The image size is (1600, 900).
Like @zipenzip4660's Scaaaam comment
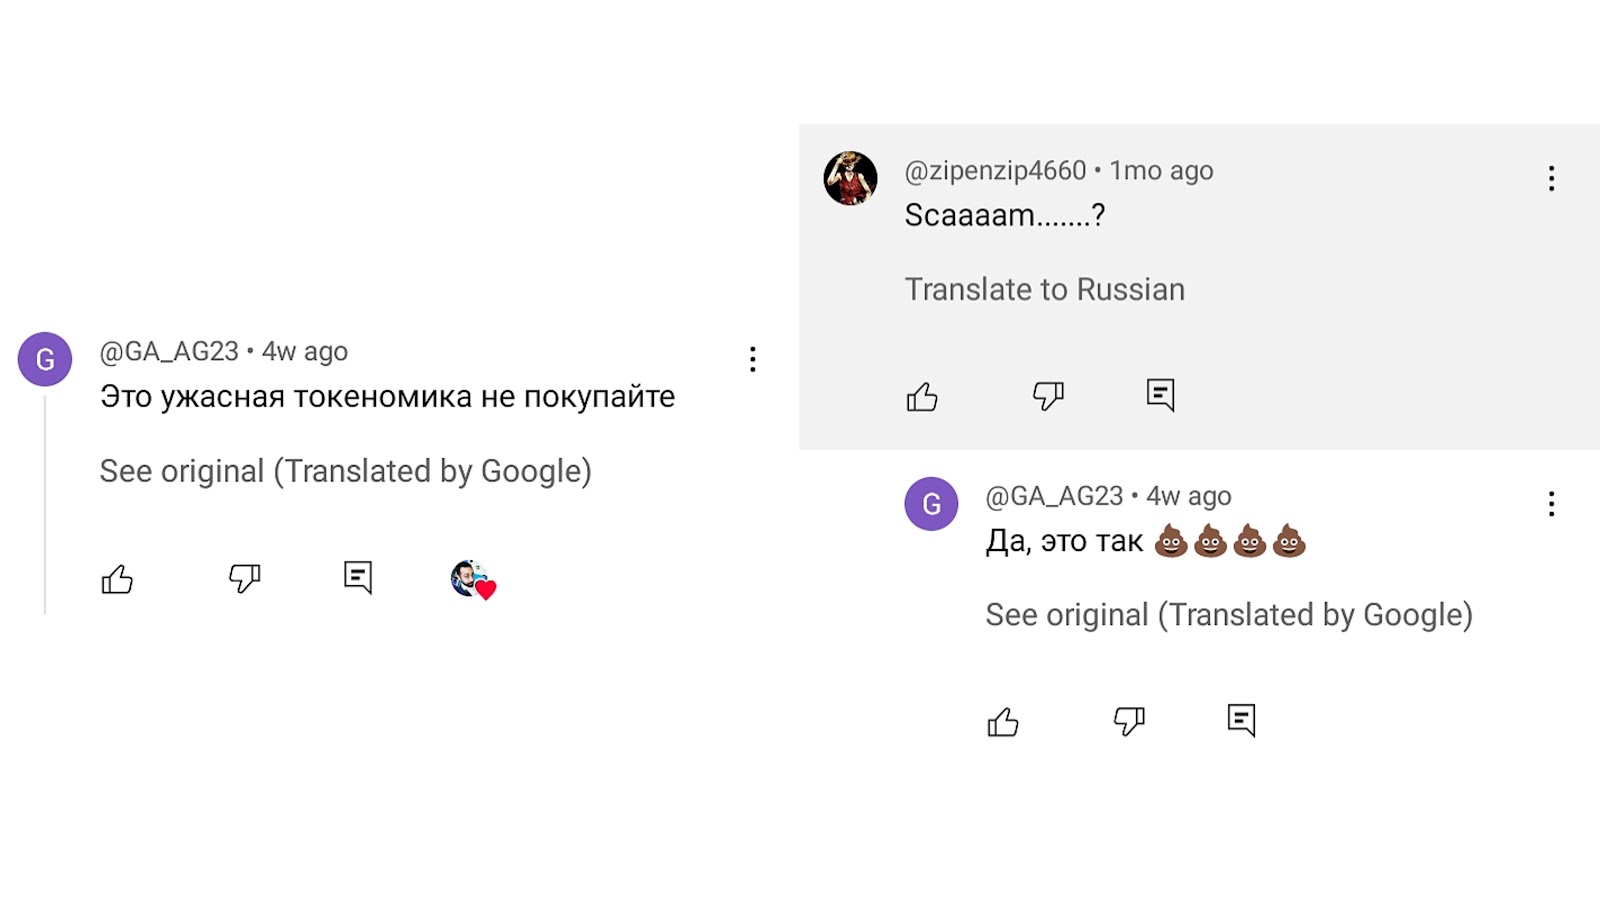point(922,396)
